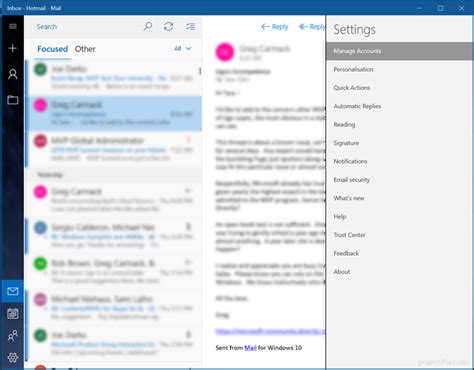Enter selection mode checklist icon
The height and width of the screenshot is (370, 474).
click(x=190, y=26)
